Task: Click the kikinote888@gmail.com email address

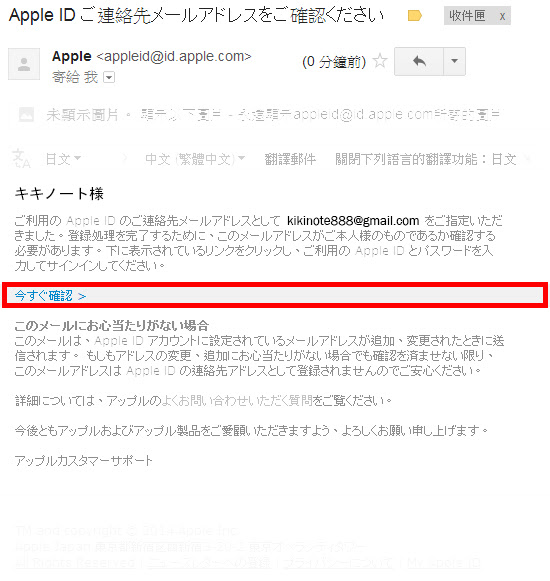Action: [x=353, y=221]
